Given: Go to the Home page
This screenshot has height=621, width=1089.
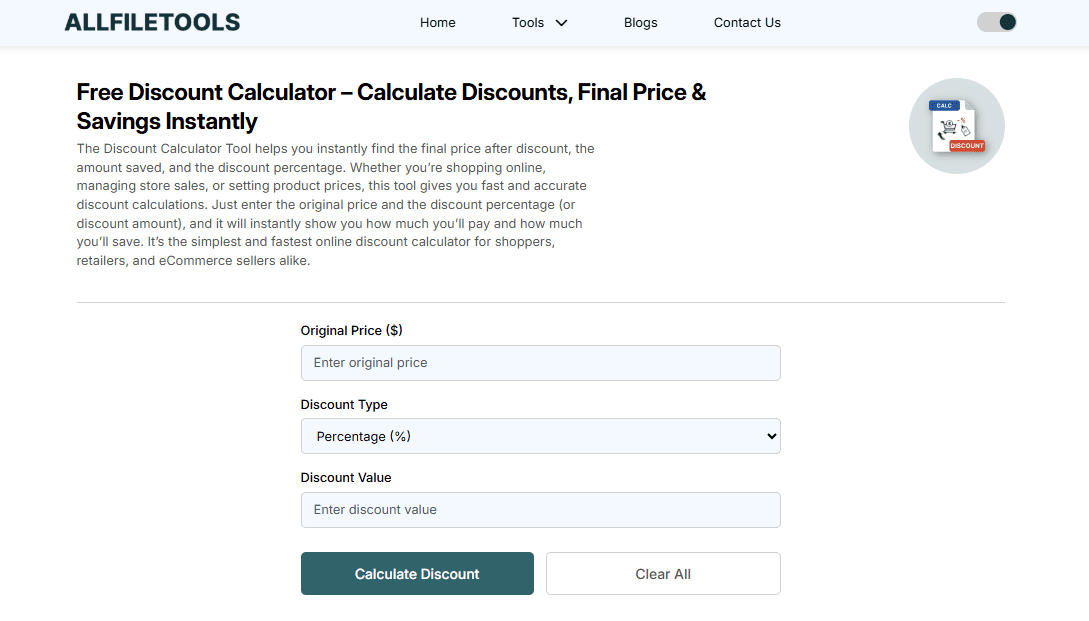Looking at the screenshot, I should click(437, 23).
